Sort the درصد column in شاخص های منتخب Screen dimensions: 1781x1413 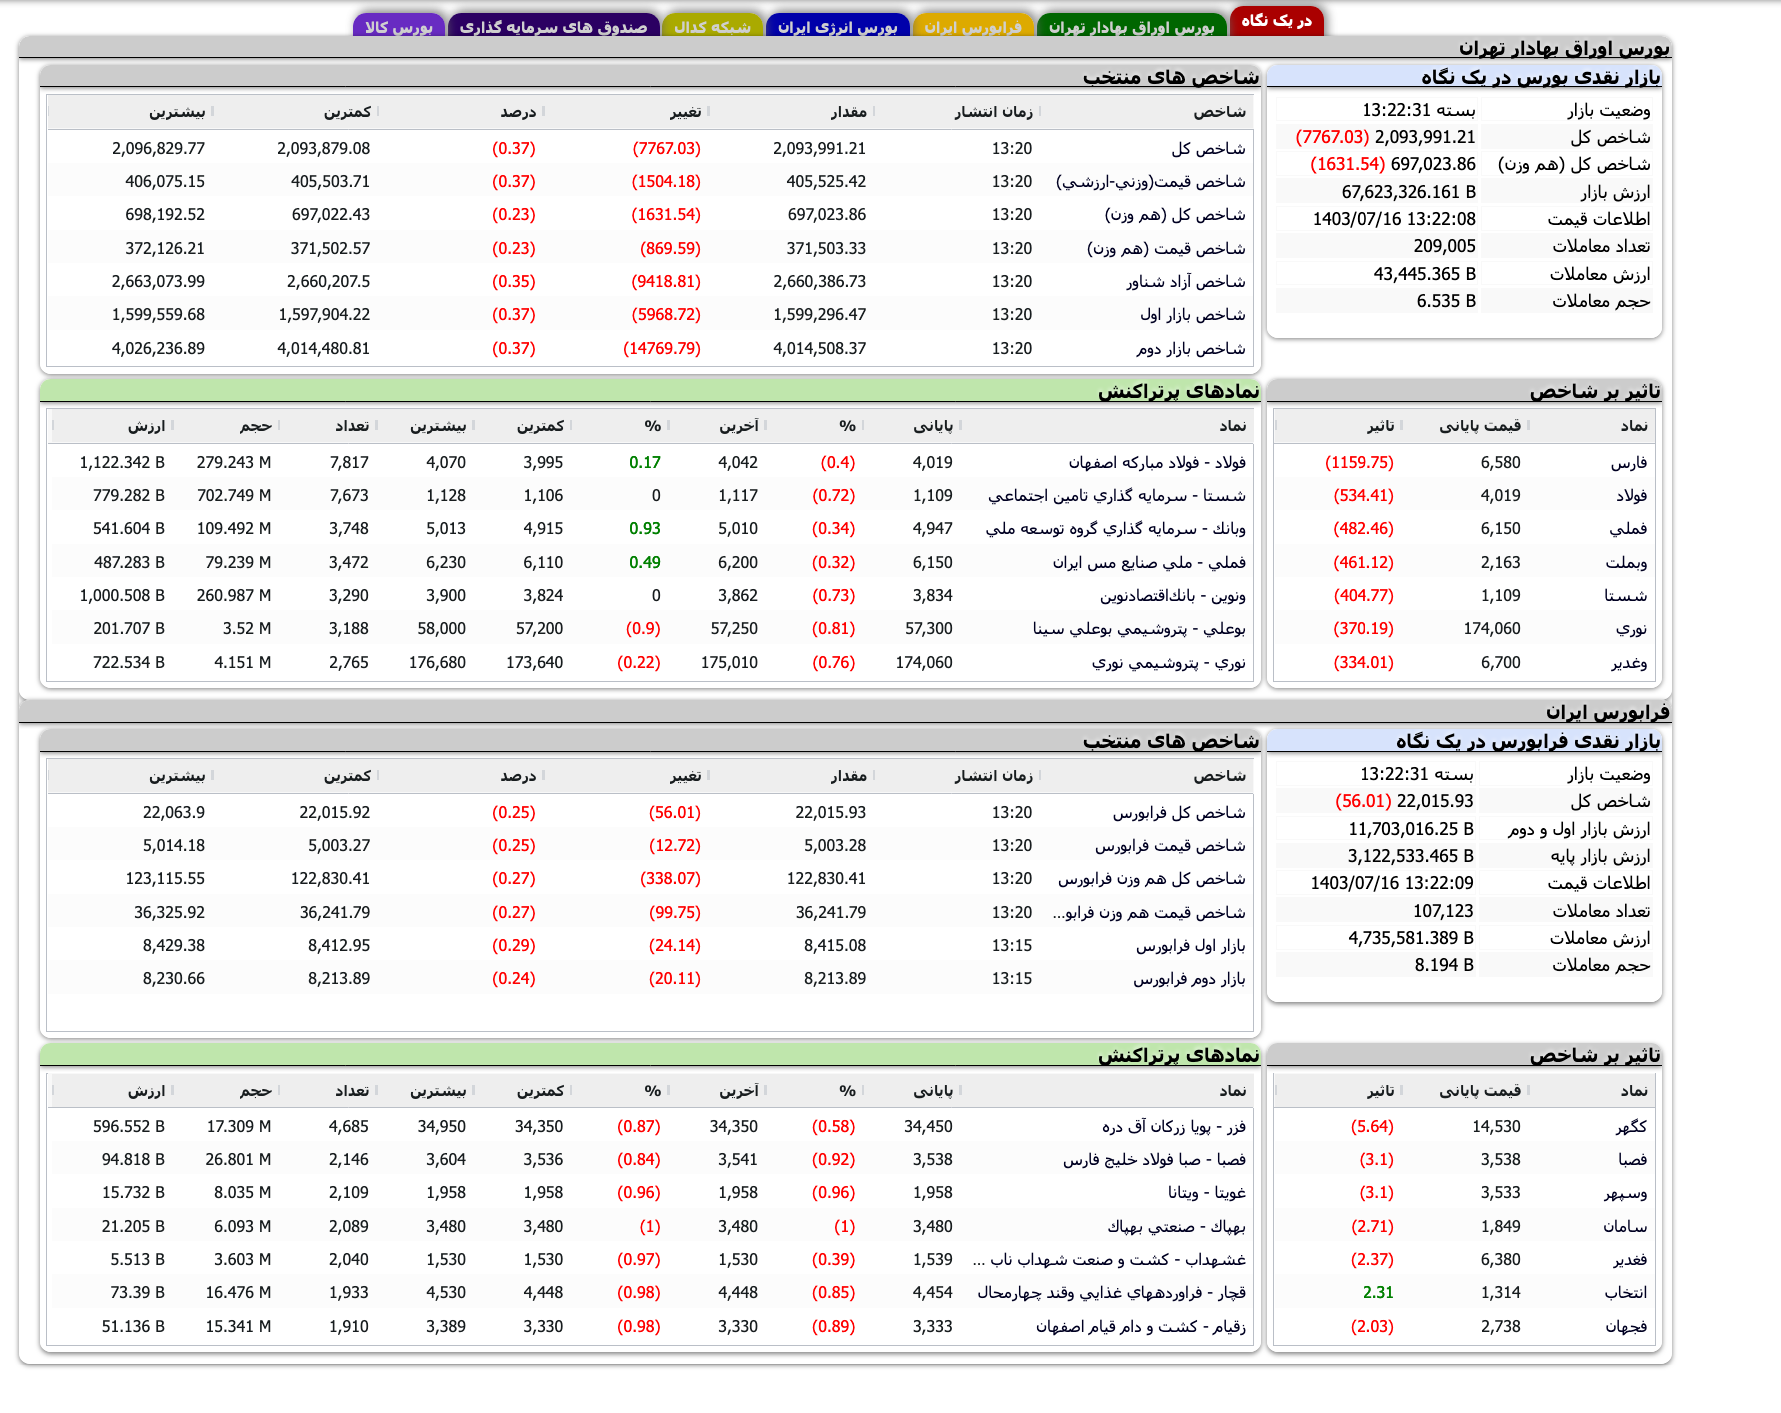click(x=519, y=112)
